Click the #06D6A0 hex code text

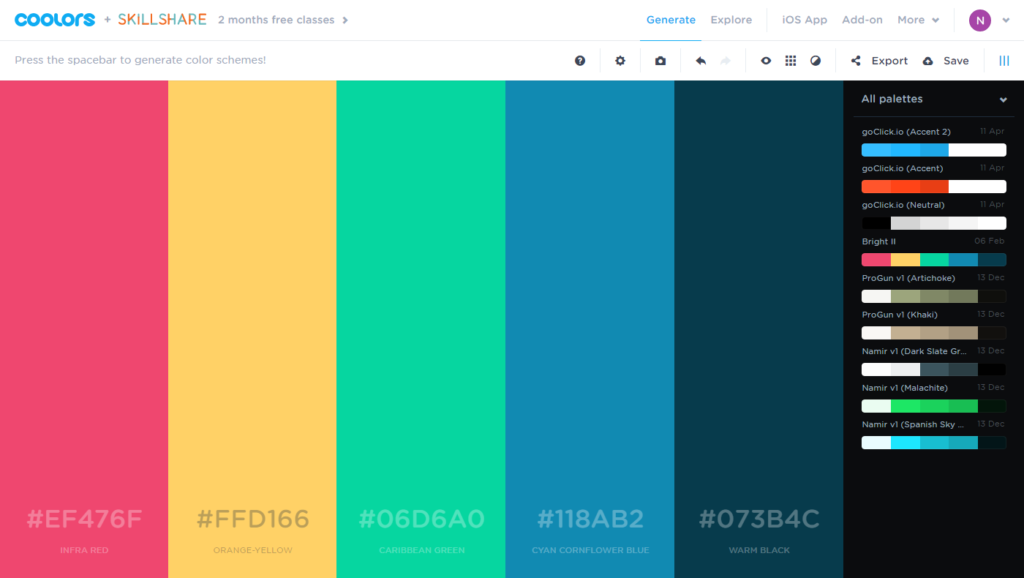[x=421, y=519]
